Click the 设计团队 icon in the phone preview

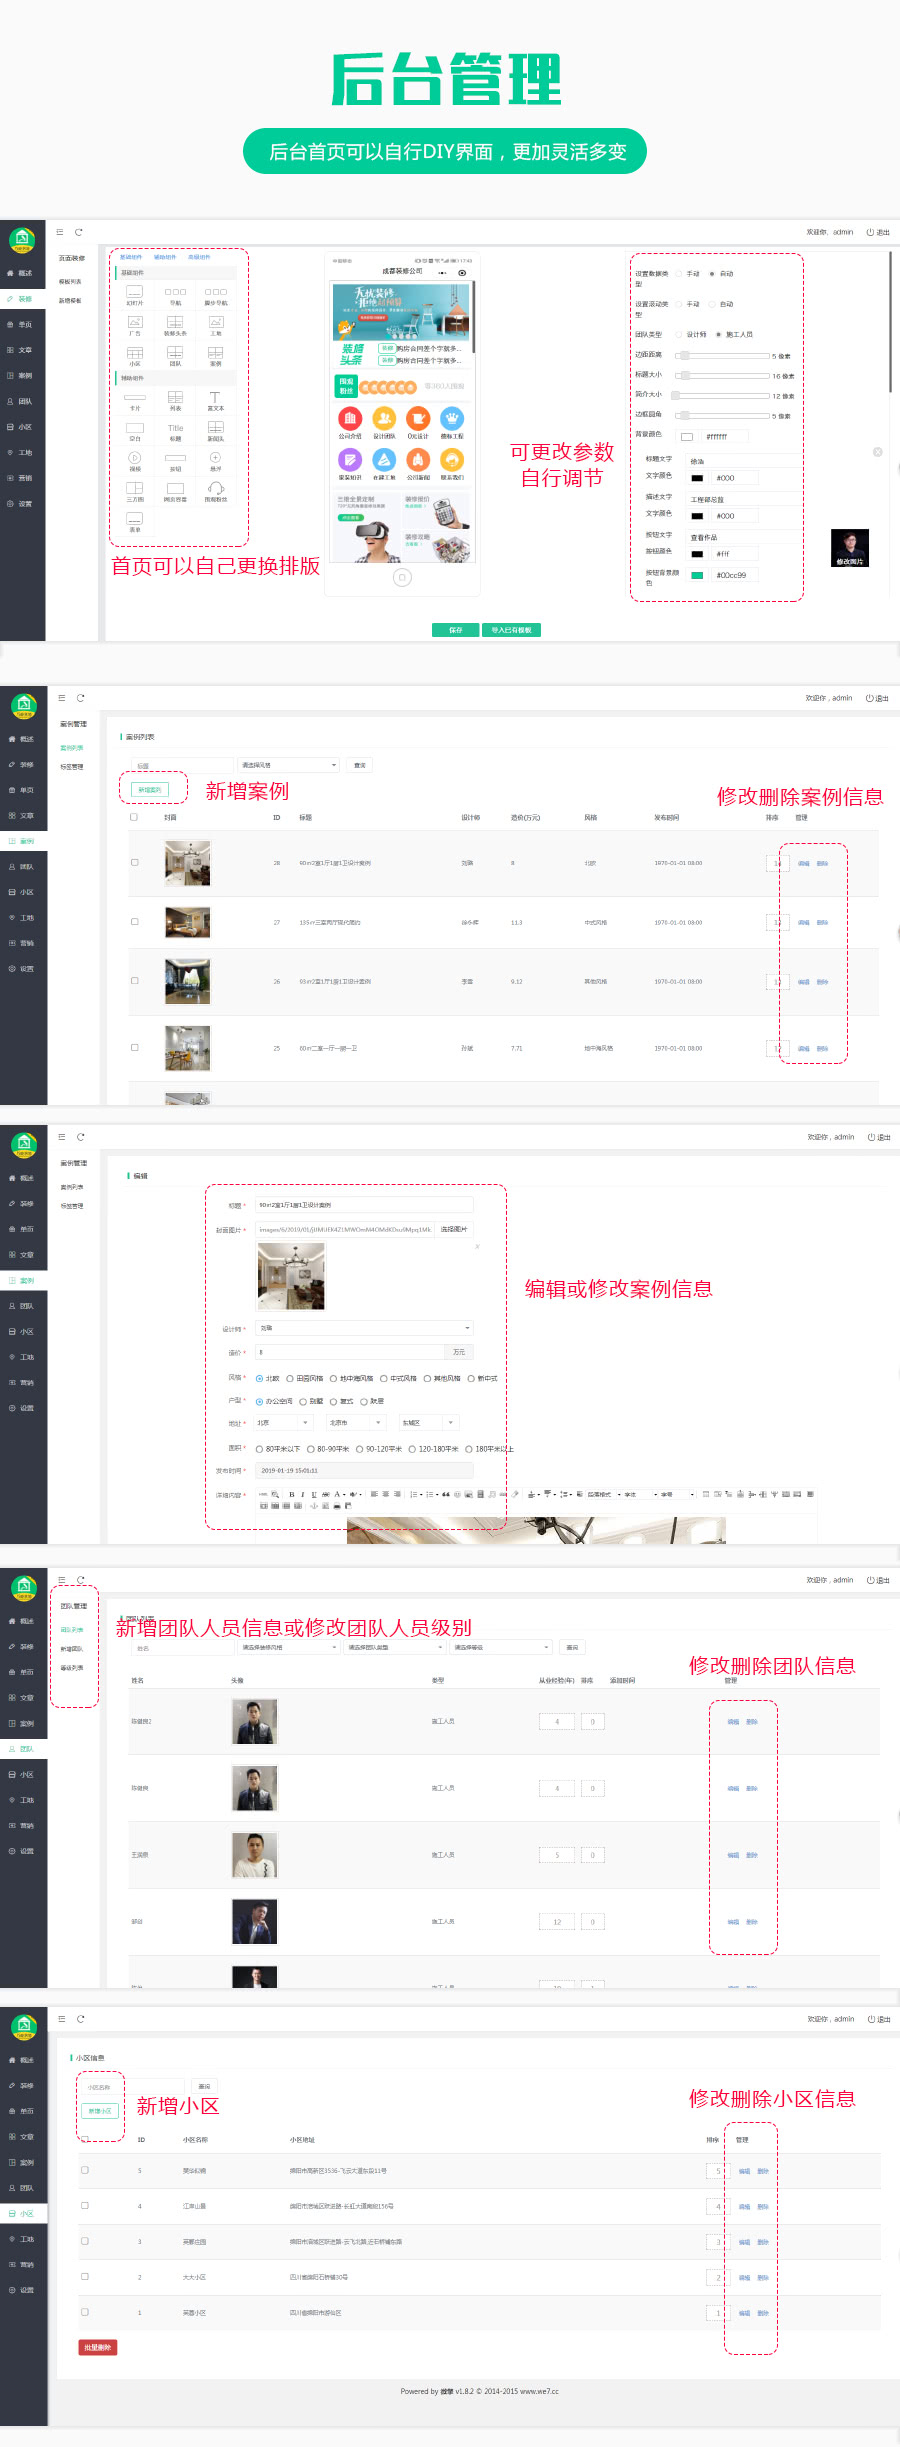pyautogui.click(x=384, y=420)
